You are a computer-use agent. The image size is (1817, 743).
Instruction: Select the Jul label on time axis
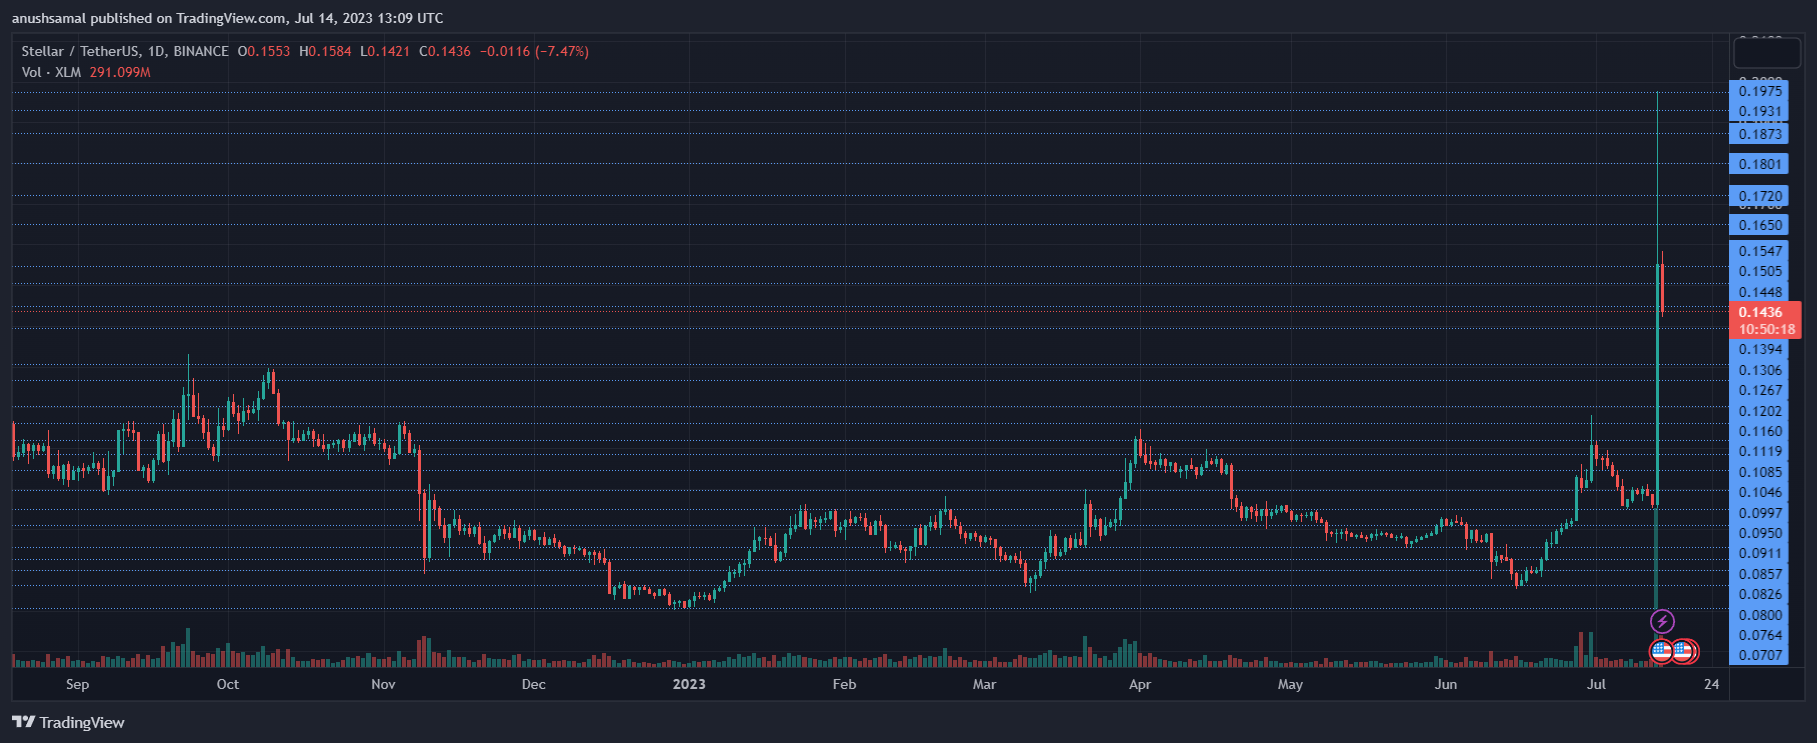coord(1596,684)
